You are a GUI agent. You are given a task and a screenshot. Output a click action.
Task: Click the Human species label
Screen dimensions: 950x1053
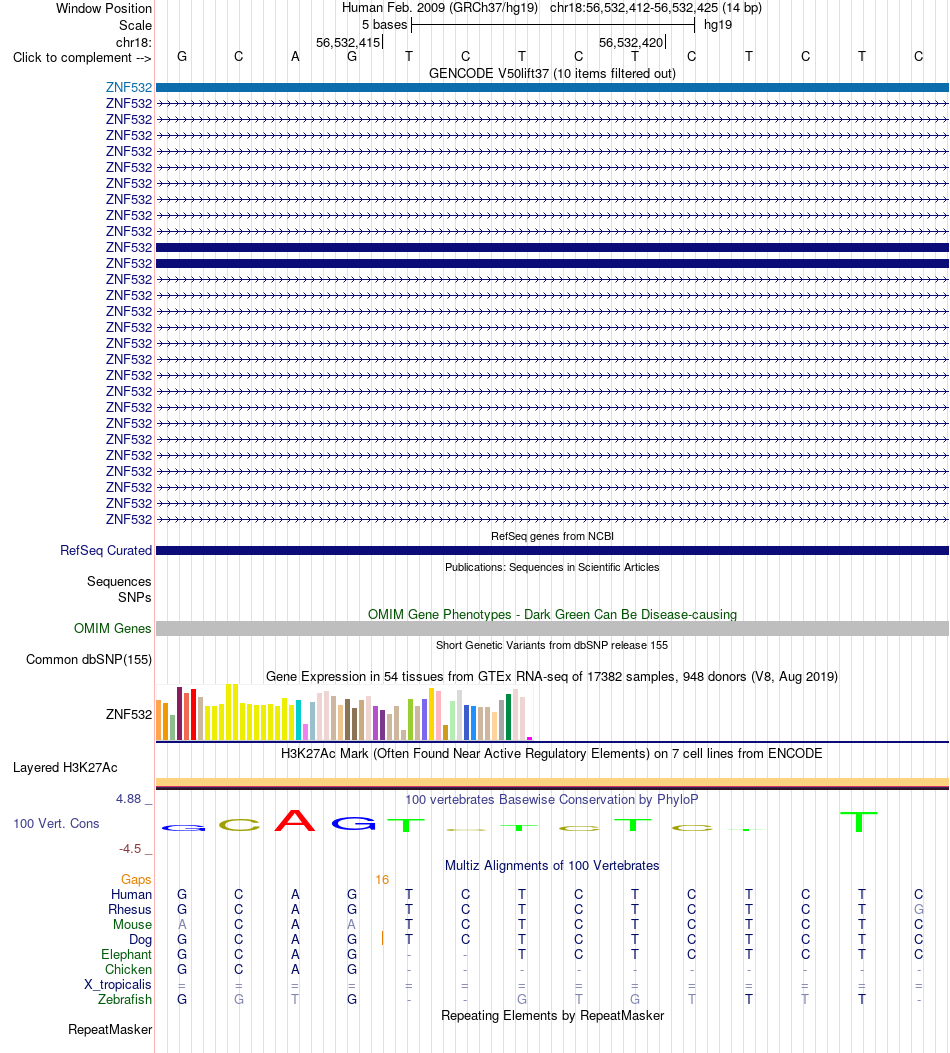point(132,895)
